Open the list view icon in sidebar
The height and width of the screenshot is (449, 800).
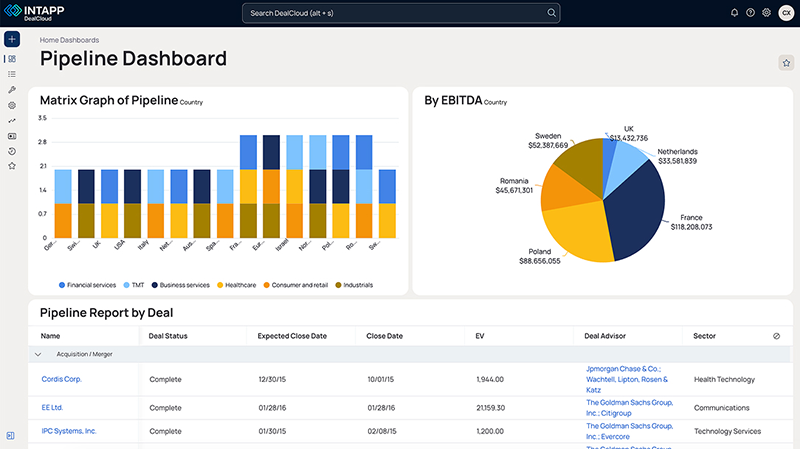tap(12, 74)
